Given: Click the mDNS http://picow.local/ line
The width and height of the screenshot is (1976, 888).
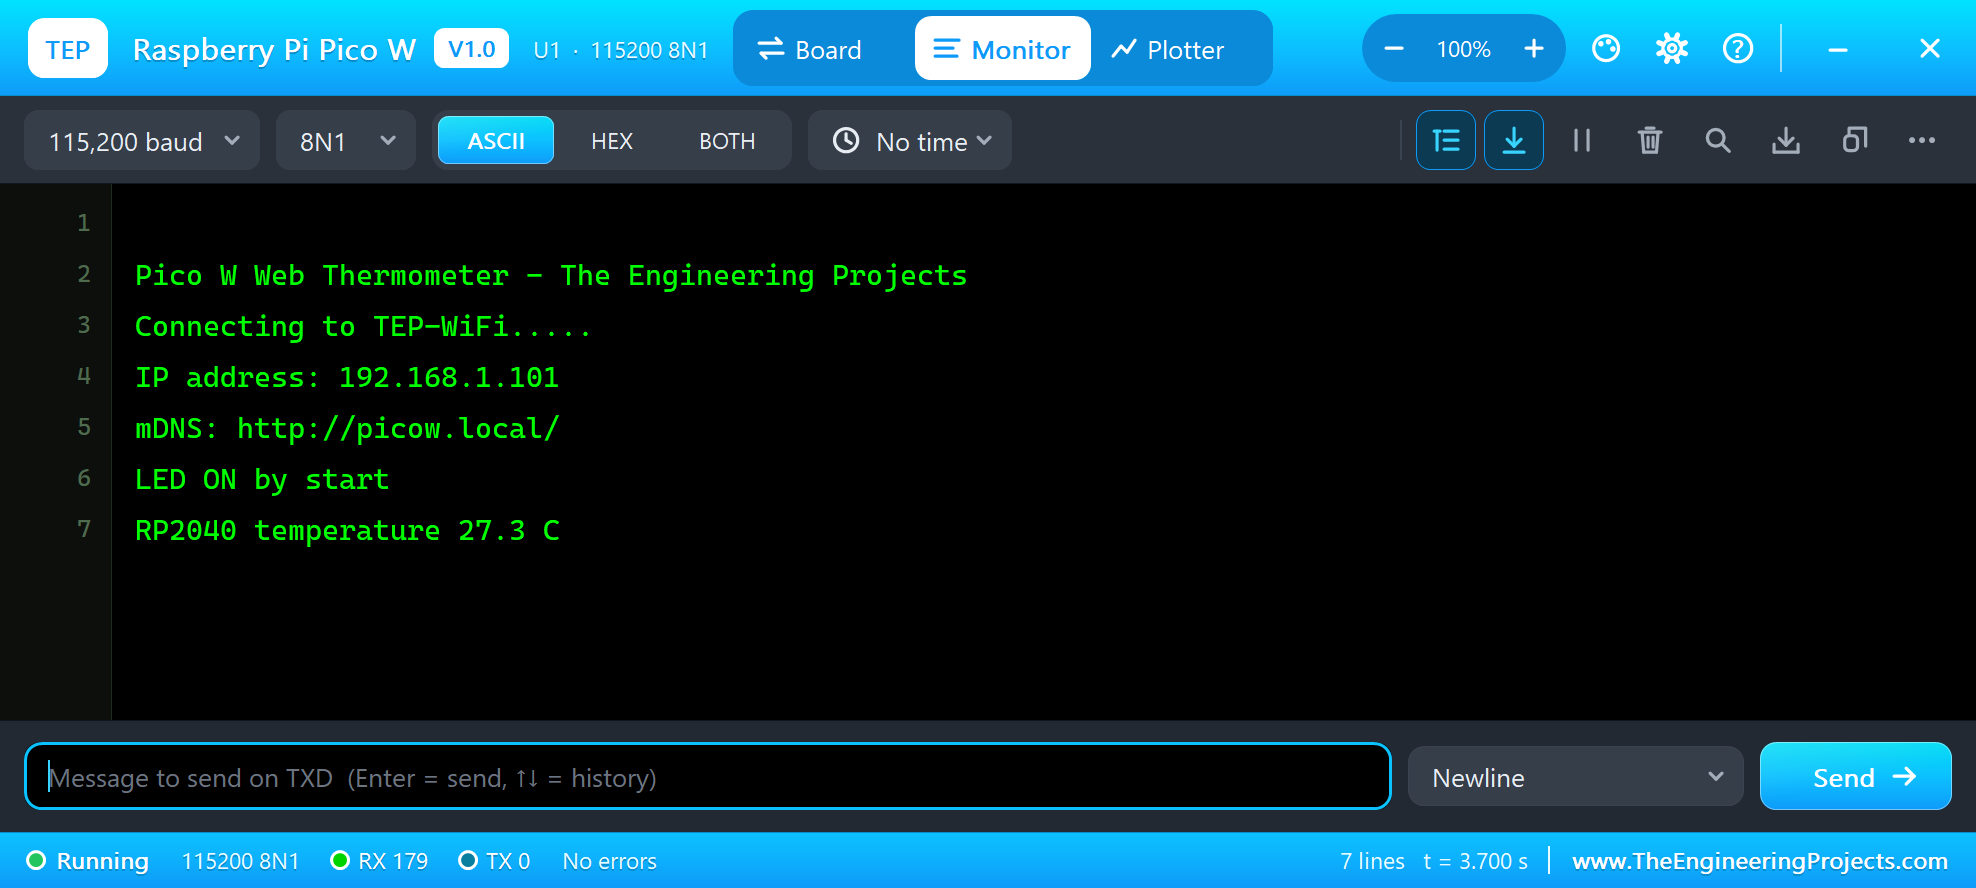Looking at the screenshot, I should (x=347, y=428).
